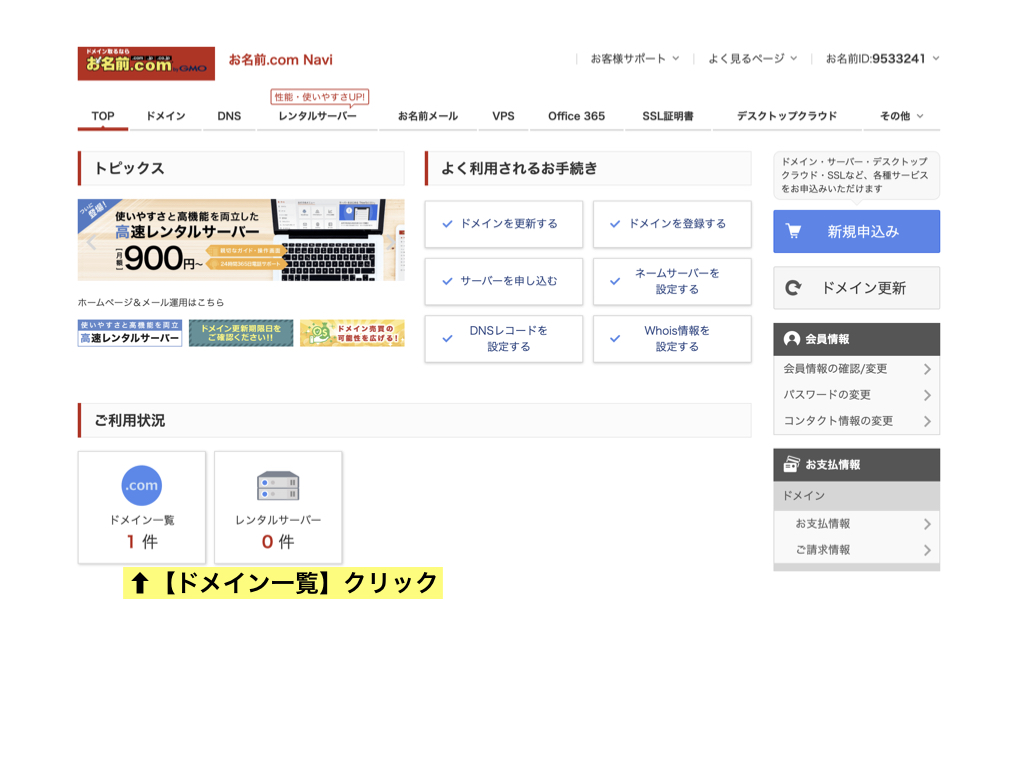The height and width of the screenshot is (768, 1024).
Task: Click checkmark icon beside DNSレコードを設定する
Action: point(447,339)
